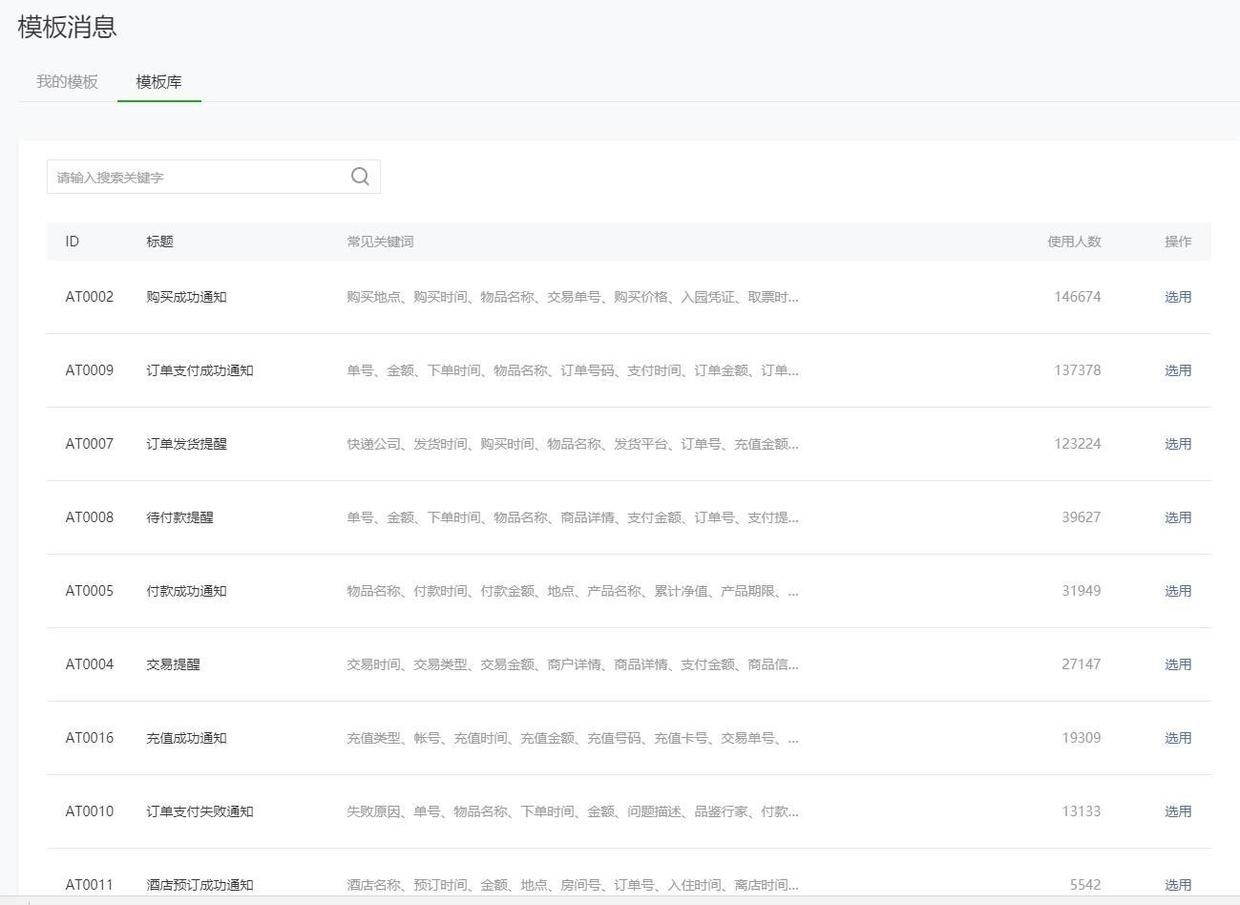This screenshot has width=1240, height=905.
Task: Click the AT0002 template ID
Action: tap(89, 297)
